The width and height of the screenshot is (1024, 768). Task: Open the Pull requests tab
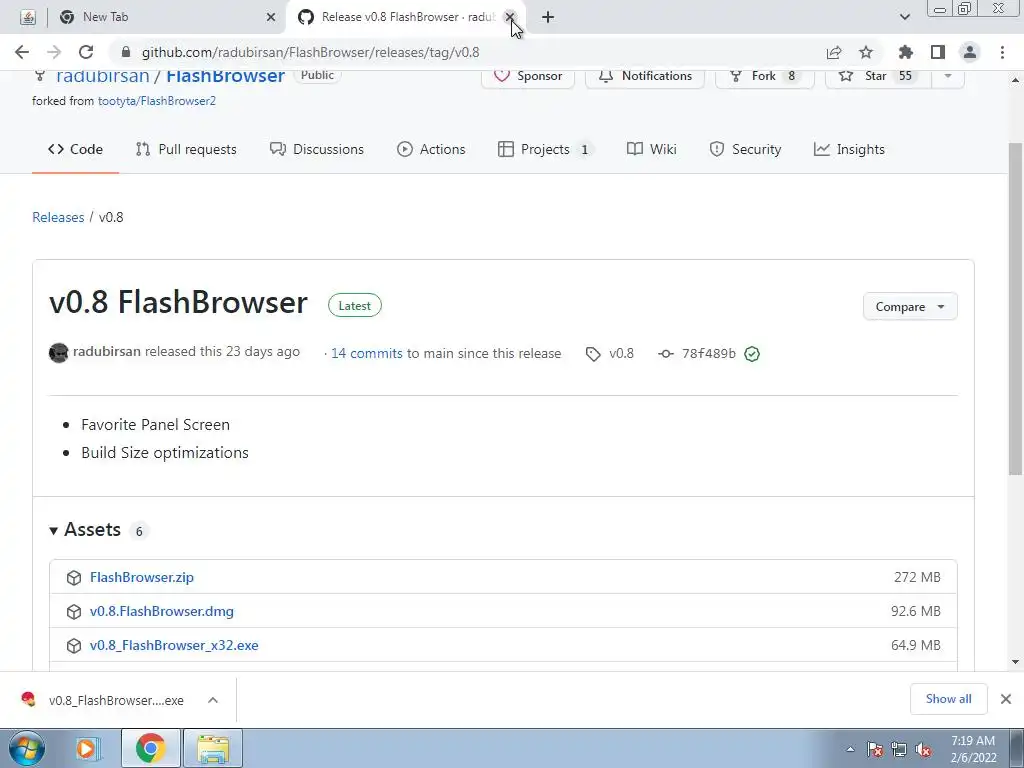point(186,150)
